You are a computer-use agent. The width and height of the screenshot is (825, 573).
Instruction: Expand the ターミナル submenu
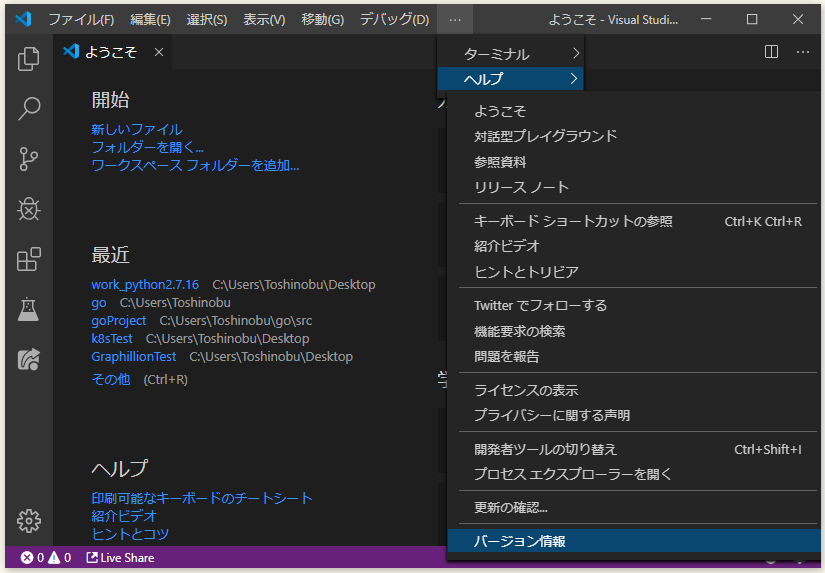pyautogui.click(x=510, y=53)
